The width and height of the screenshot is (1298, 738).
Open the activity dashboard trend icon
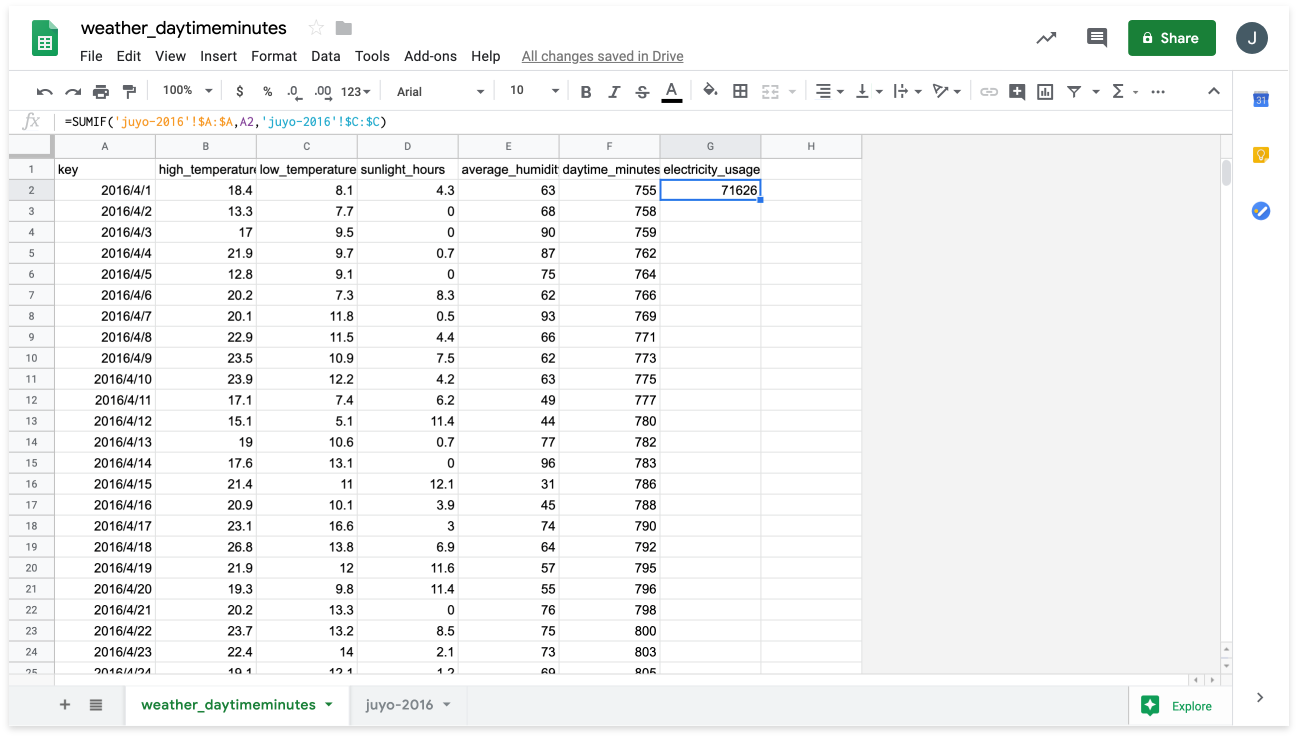(x=1046, y=38)
